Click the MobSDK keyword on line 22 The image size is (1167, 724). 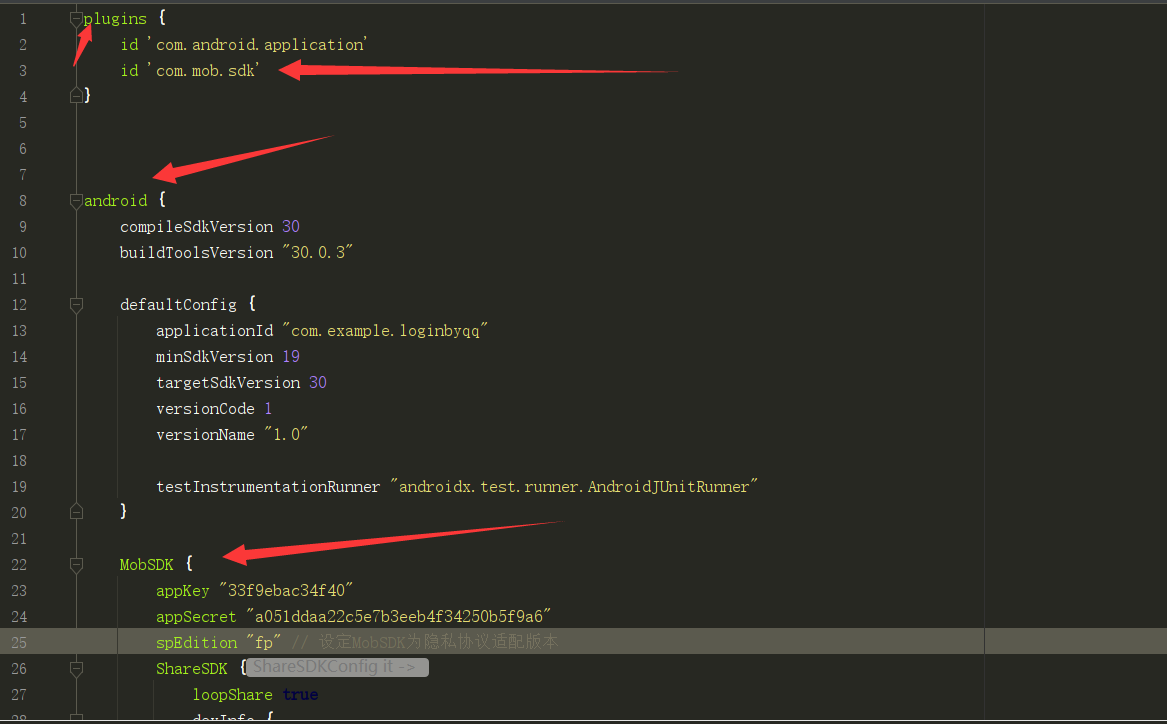tap(147, 565)
